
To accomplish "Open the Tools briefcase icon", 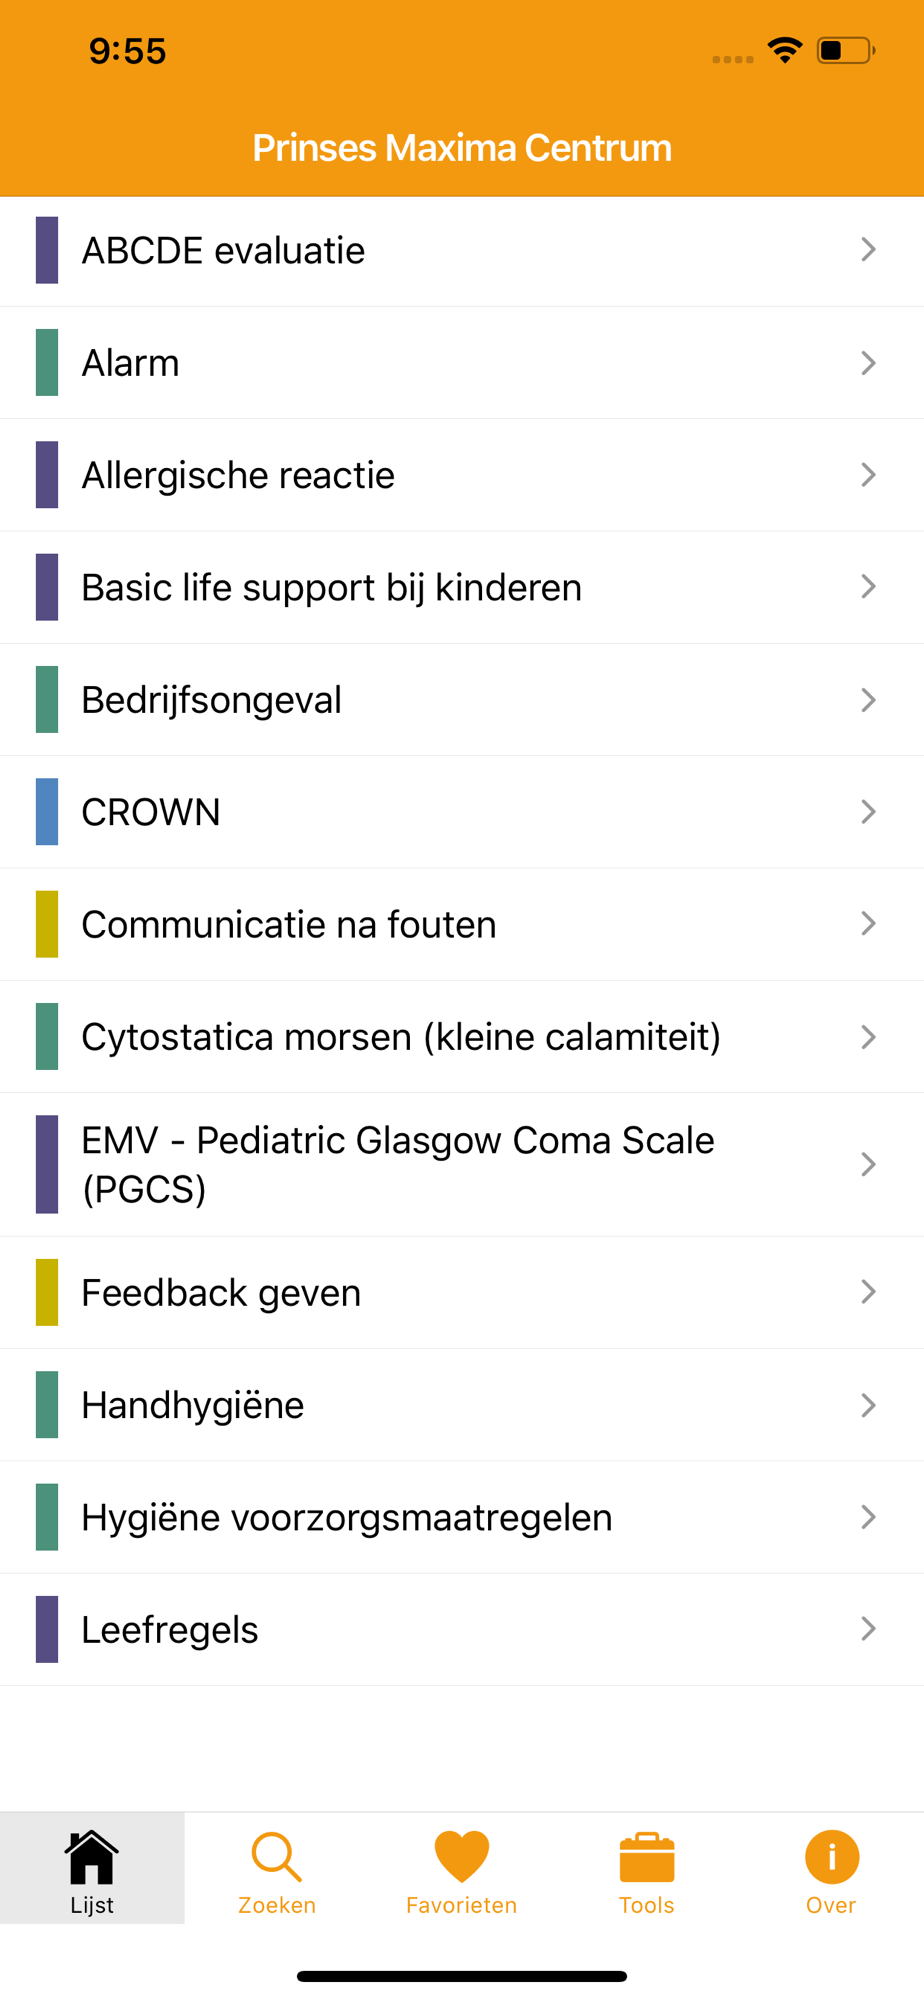I will click(647, 1857).
